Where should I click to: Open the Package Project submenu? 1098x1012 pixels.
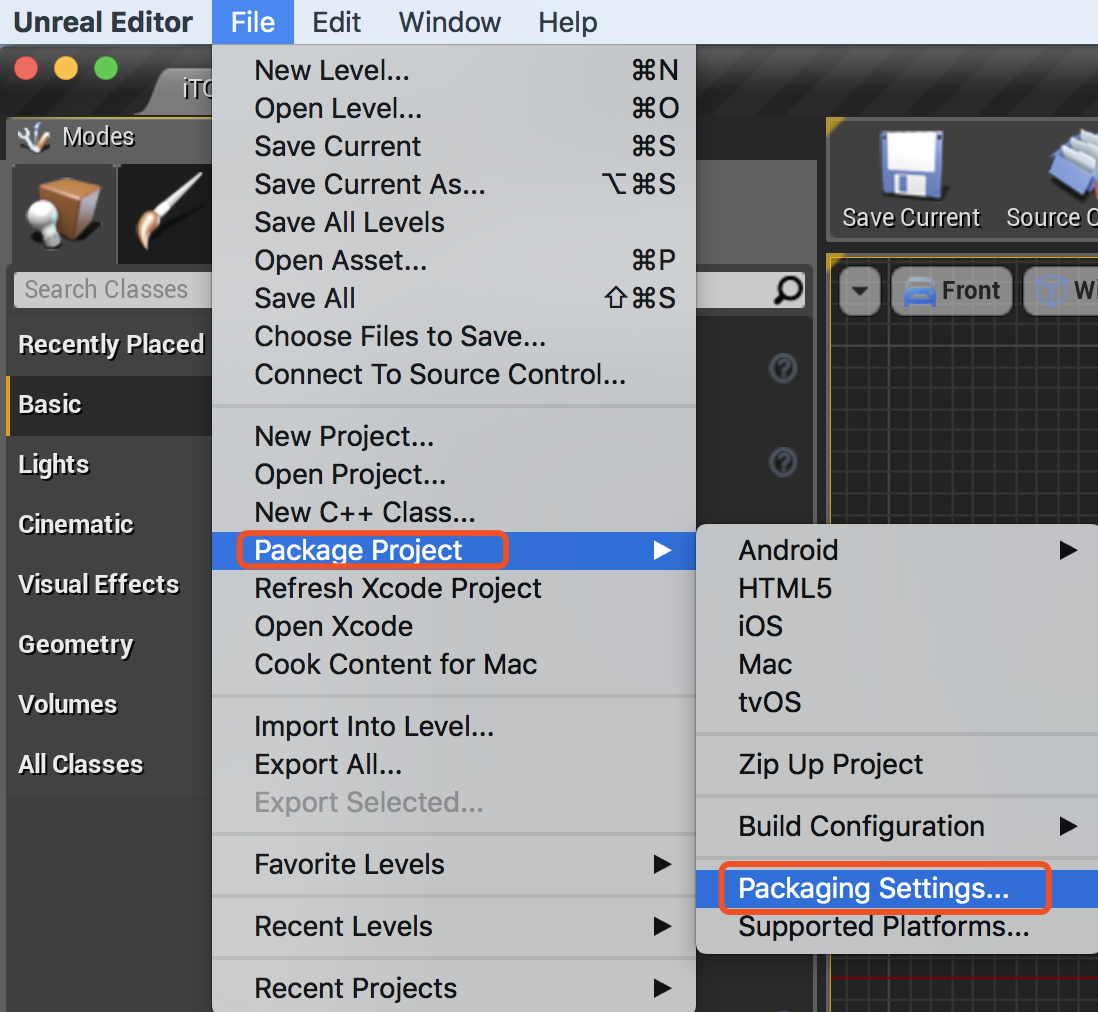454,550
